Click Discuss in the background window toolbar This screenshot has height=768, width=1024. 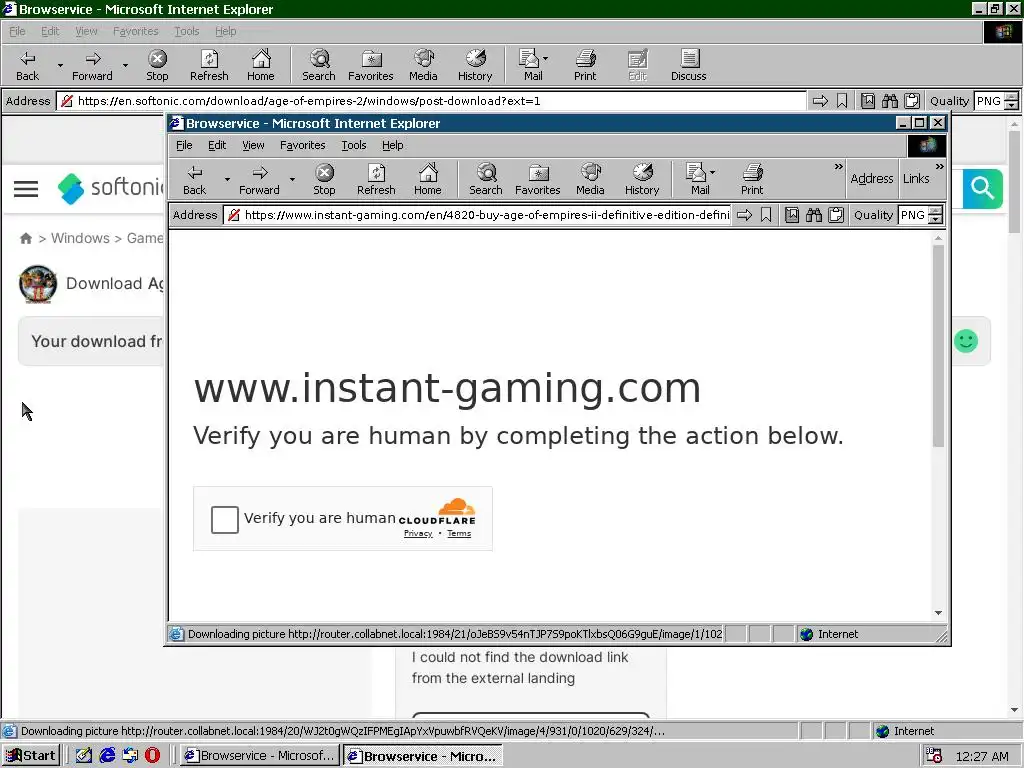(688, 65)
